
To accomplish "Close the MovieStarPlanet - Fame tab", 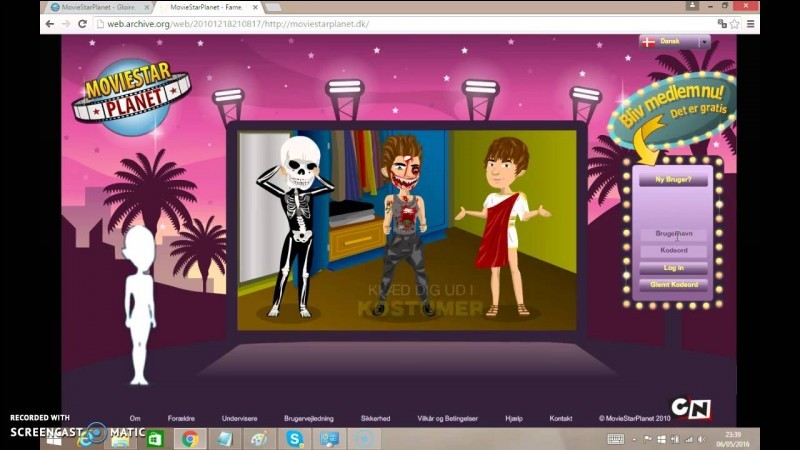I will (x=255, y=7).
